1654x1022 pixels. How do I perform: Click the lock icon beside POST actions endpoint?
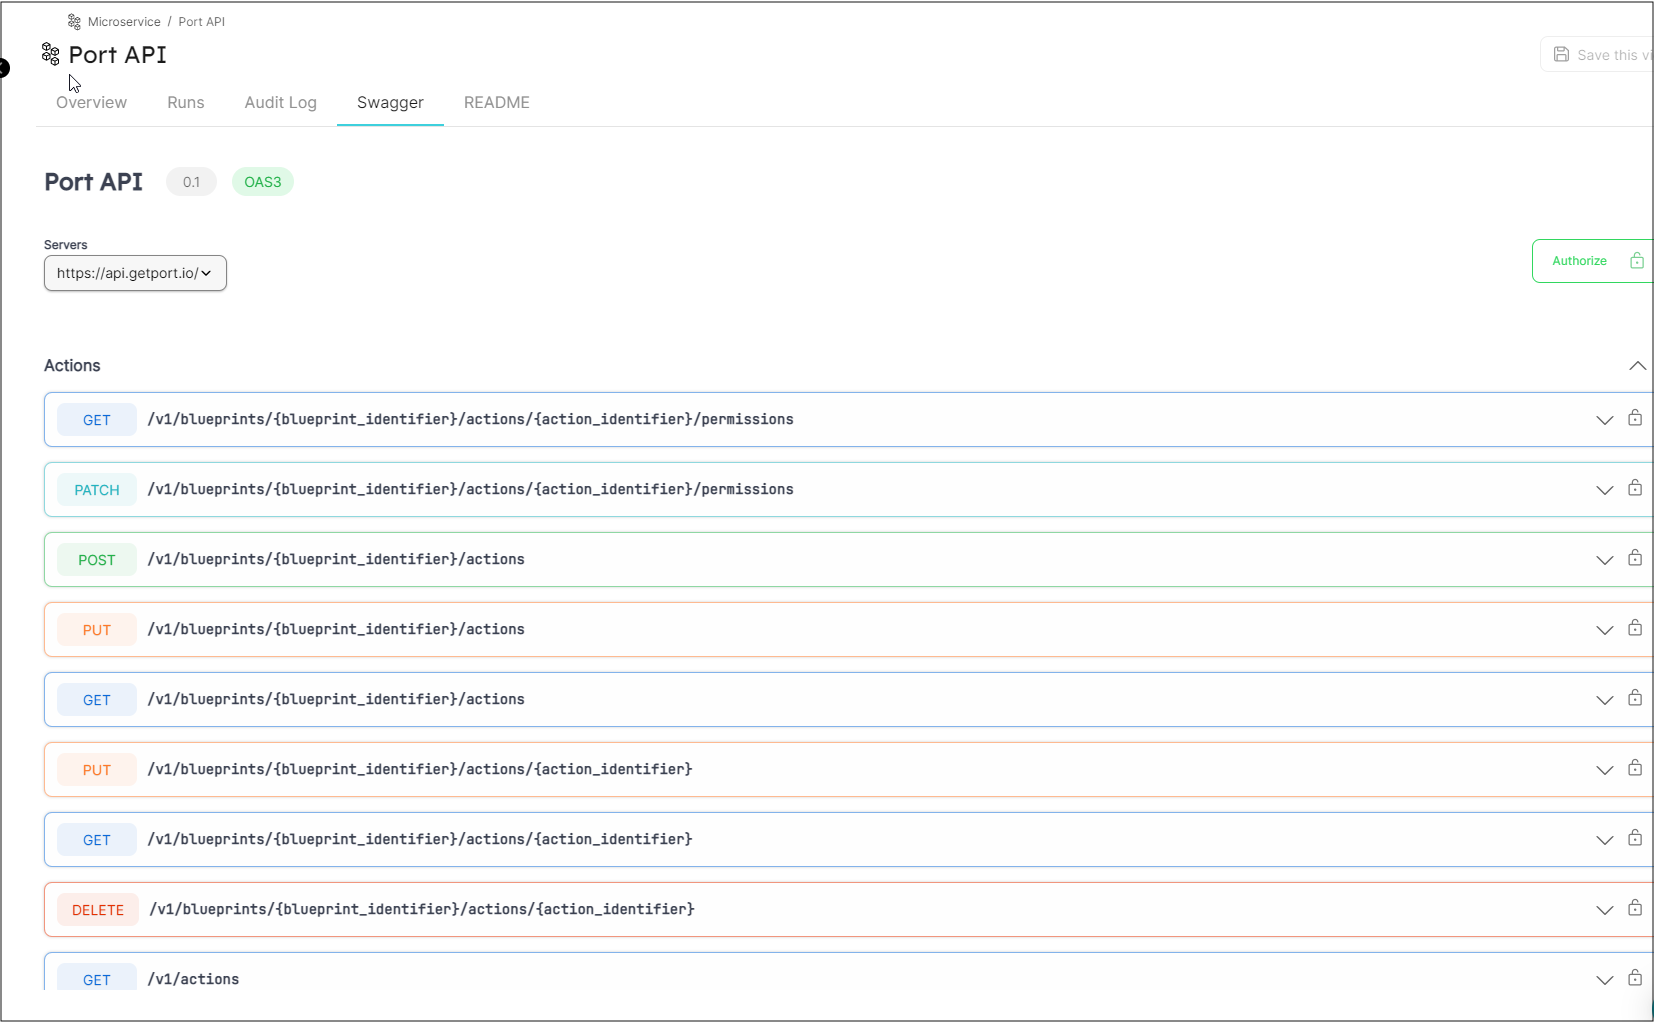point(1636,559)
